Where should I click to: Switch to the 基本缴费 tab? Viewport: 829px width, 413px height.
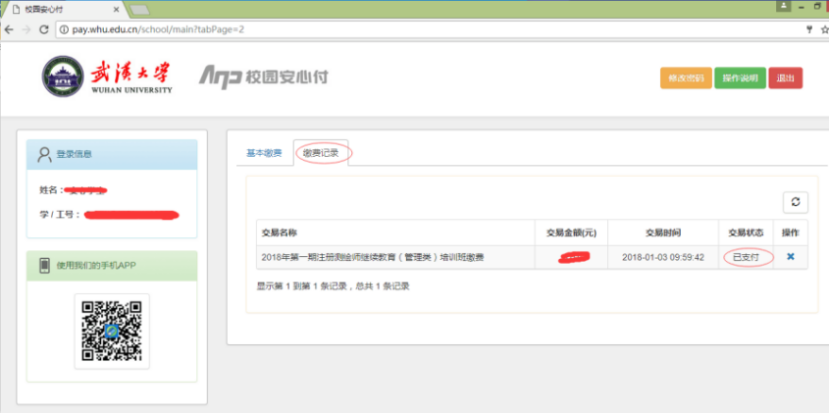click(264, 154)
